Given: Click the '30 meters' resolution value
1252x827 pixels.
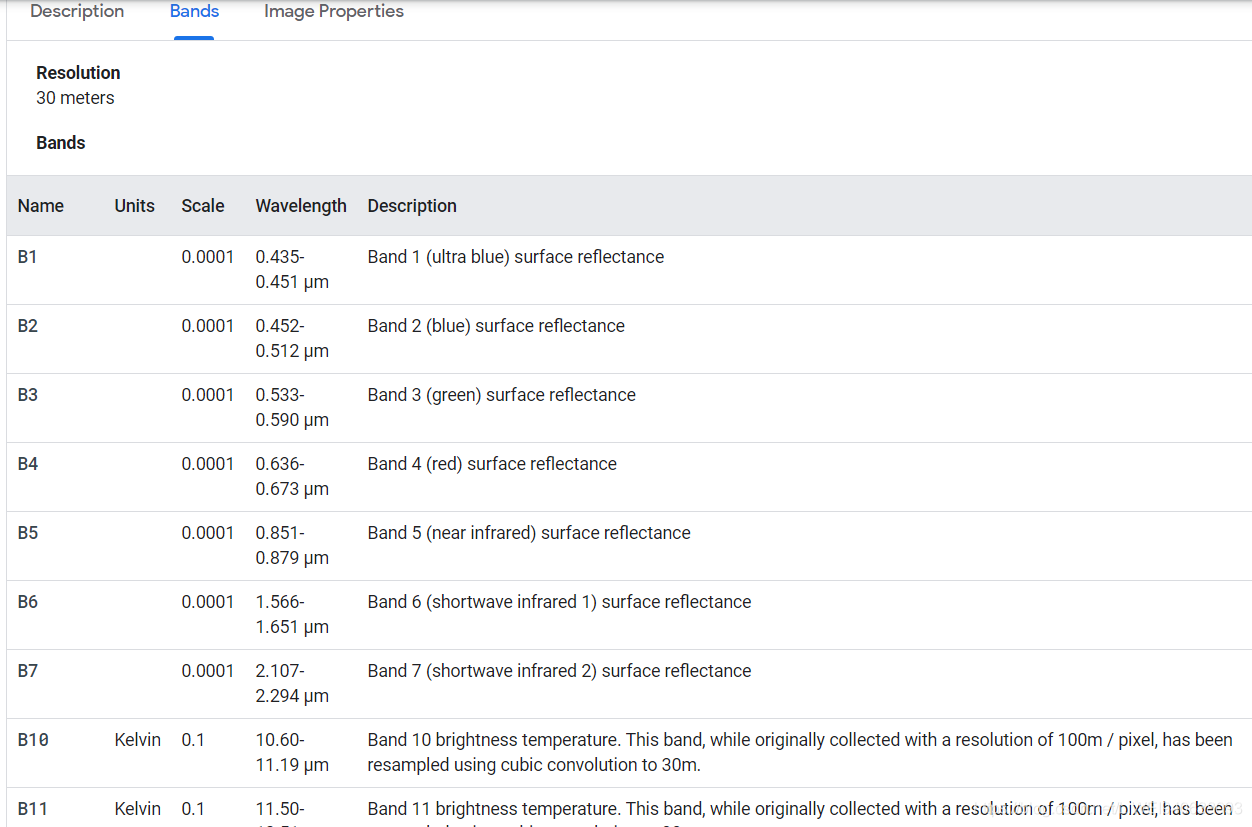Looking at the screenshot, I should [75, 98].
